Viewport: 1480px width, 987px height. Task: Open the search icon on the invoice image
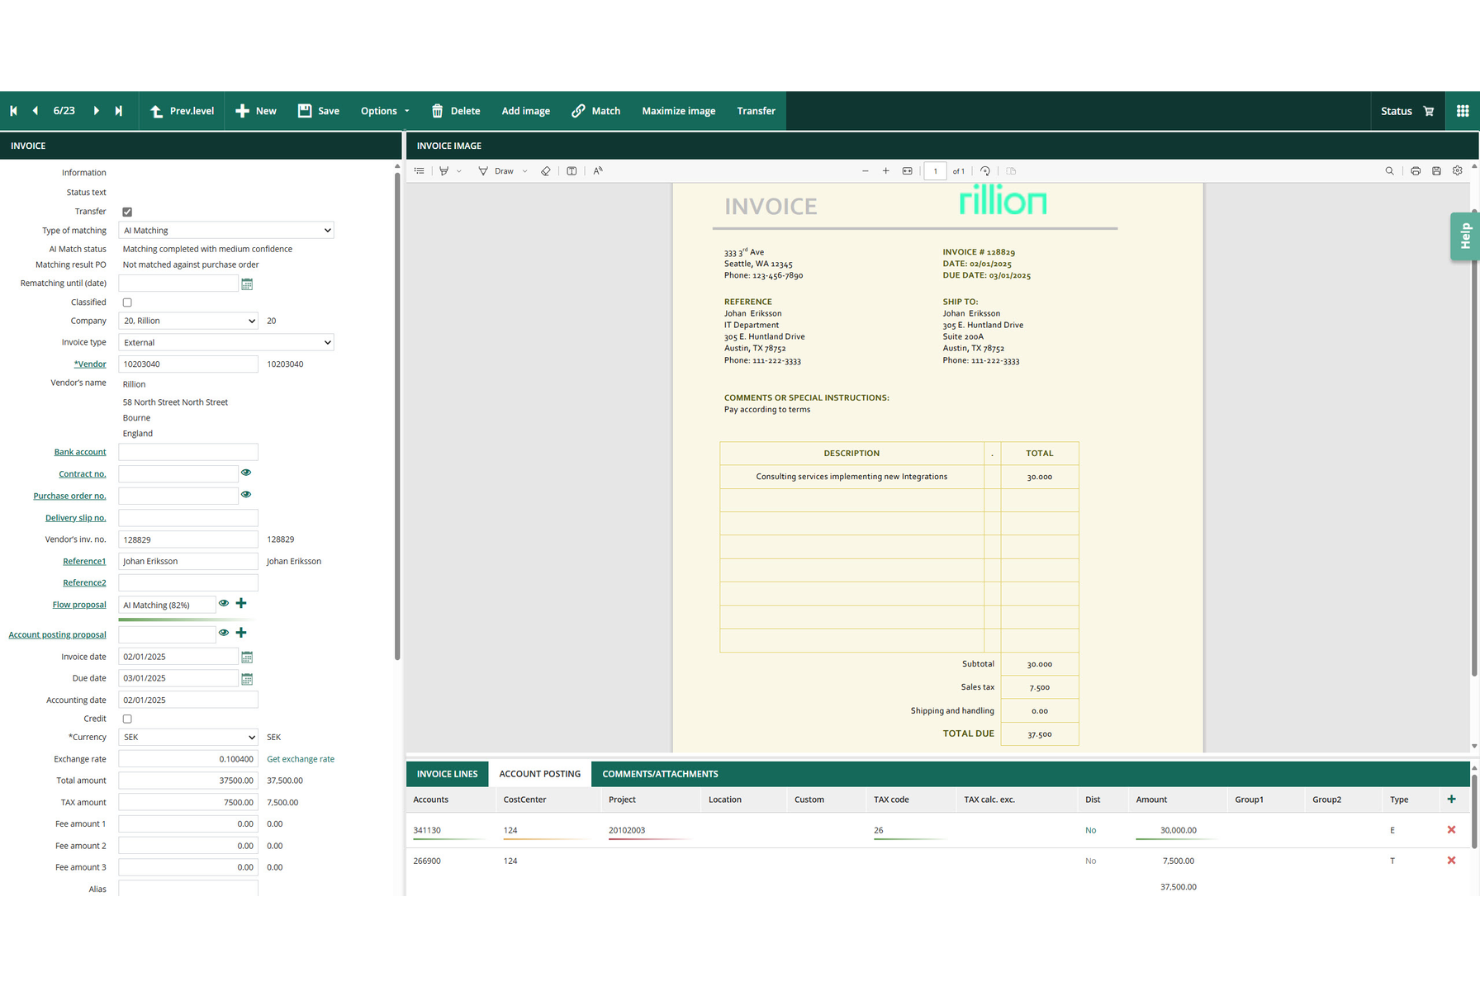pos(1390,171)
